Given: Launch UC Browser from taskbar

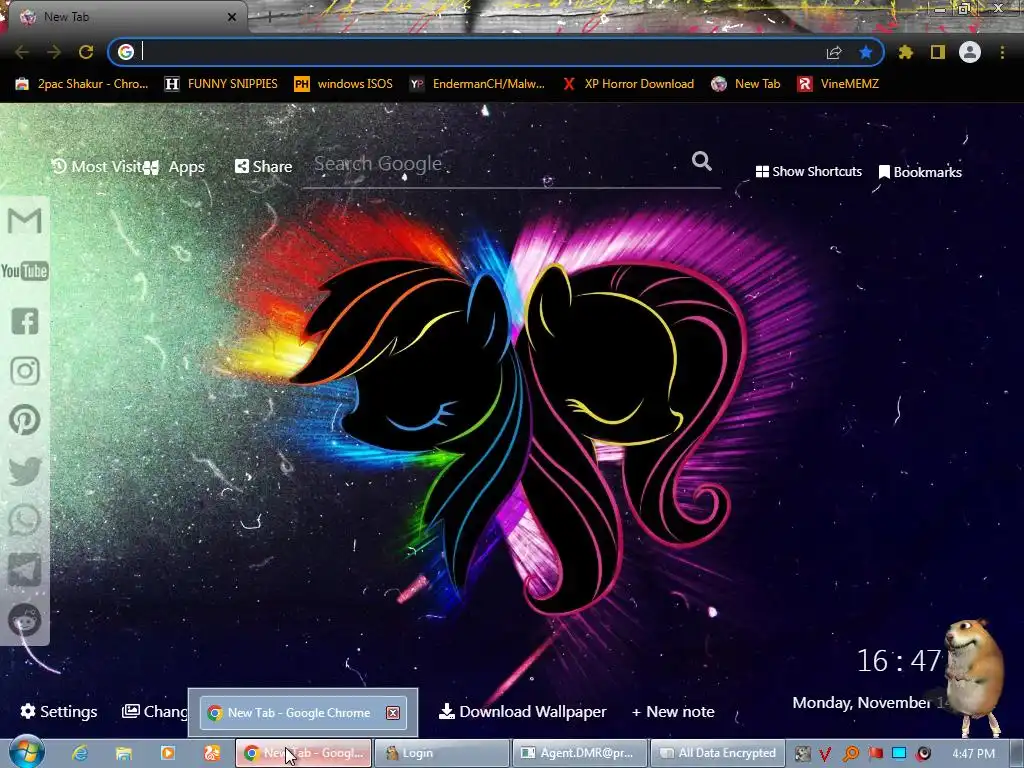Looking at the screenshot, I should click(212, 753).
